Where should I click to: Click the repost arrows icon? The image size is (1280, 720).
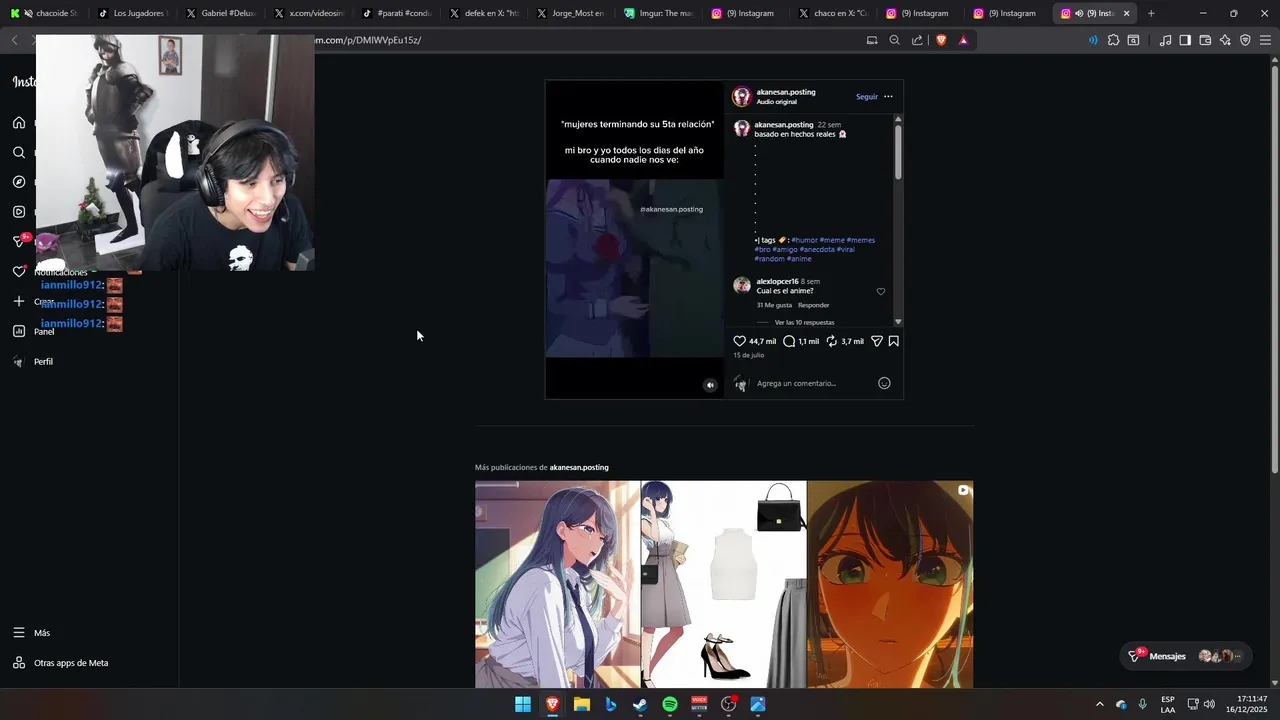click(x=831, y=341)
